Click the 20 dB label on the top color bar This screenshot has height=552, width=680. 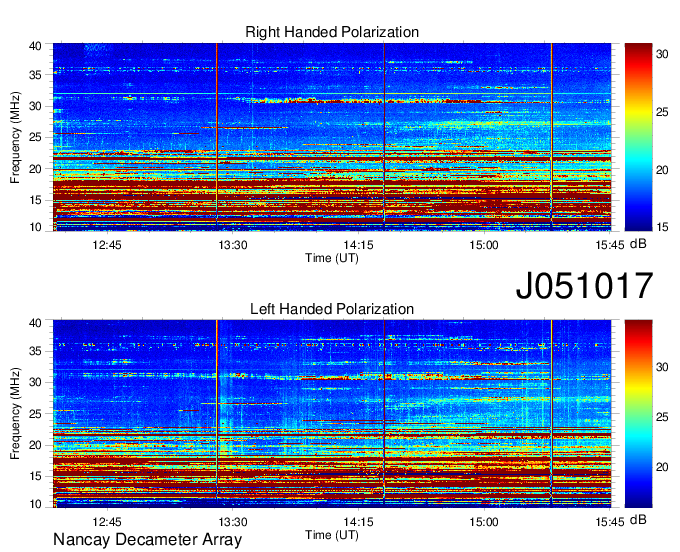[662, 170]
